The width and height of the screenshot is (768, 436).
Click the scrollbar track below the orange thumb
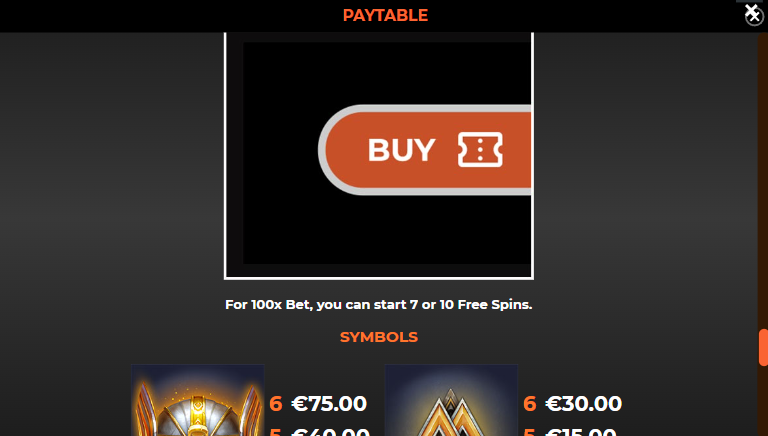(763, 401)
